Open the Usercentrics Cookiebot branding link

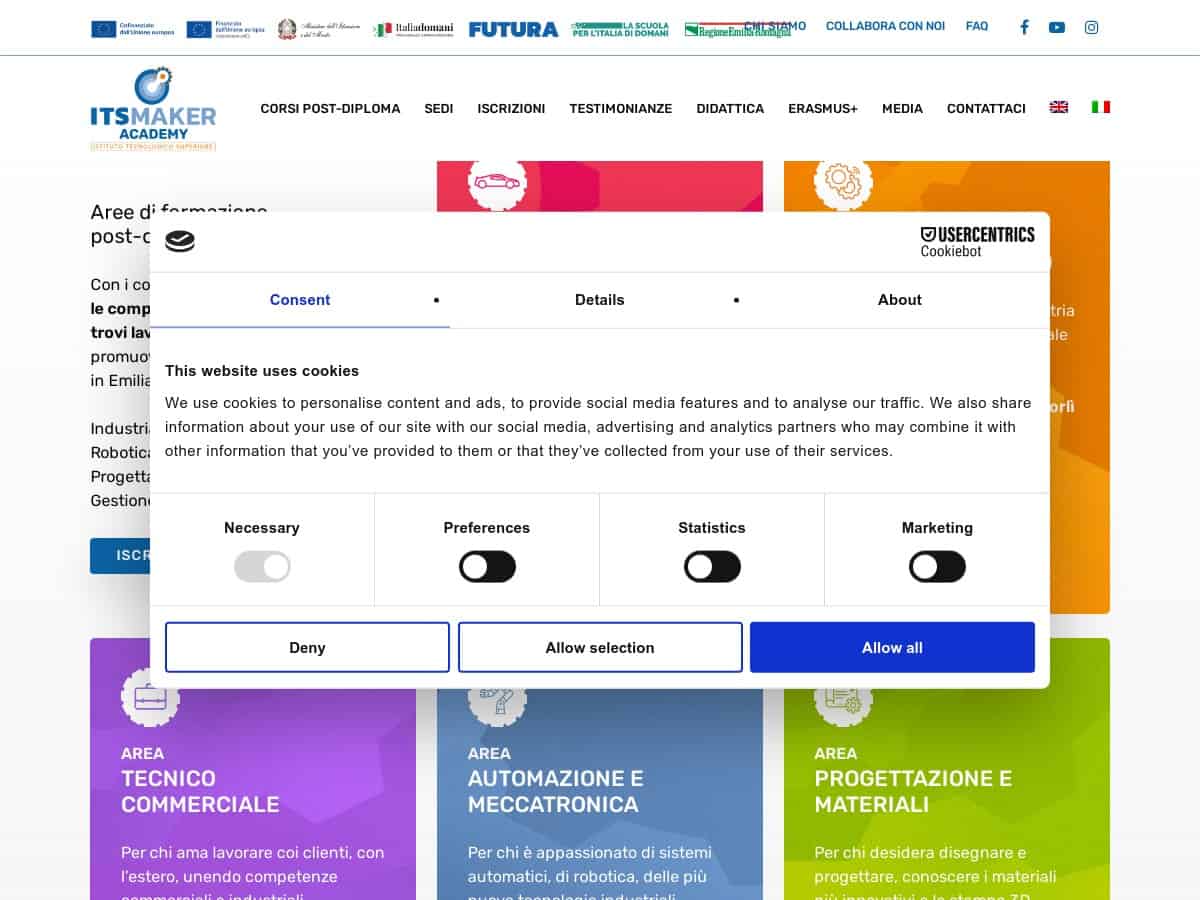(977, 241)
